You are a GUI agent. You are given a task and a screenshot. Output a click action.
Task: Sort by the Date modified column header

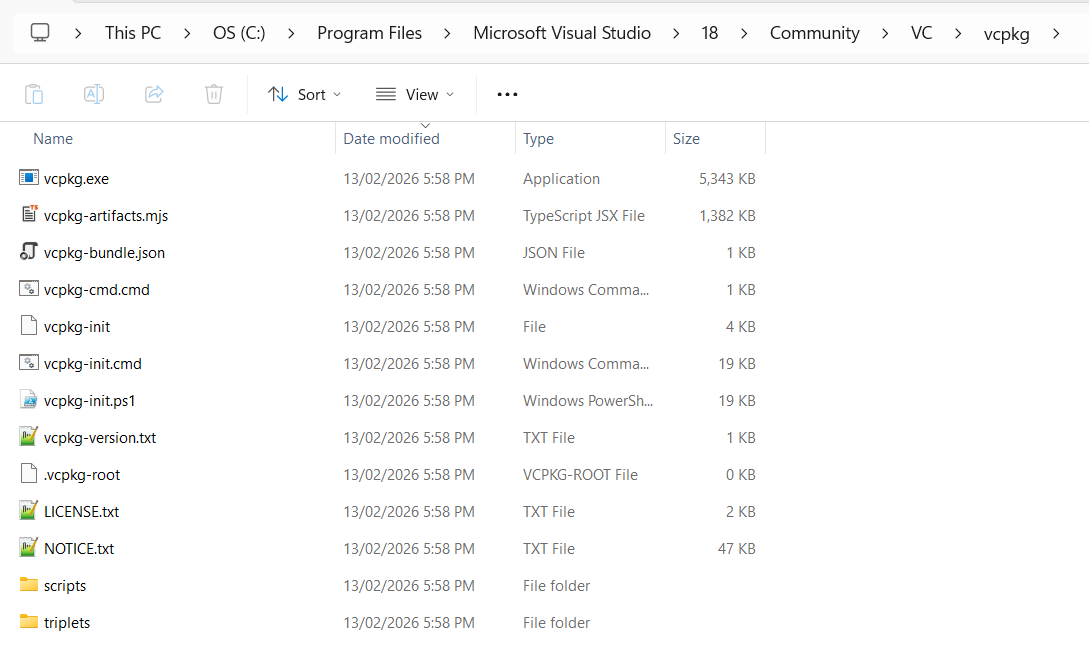click(x=391, y=139)
